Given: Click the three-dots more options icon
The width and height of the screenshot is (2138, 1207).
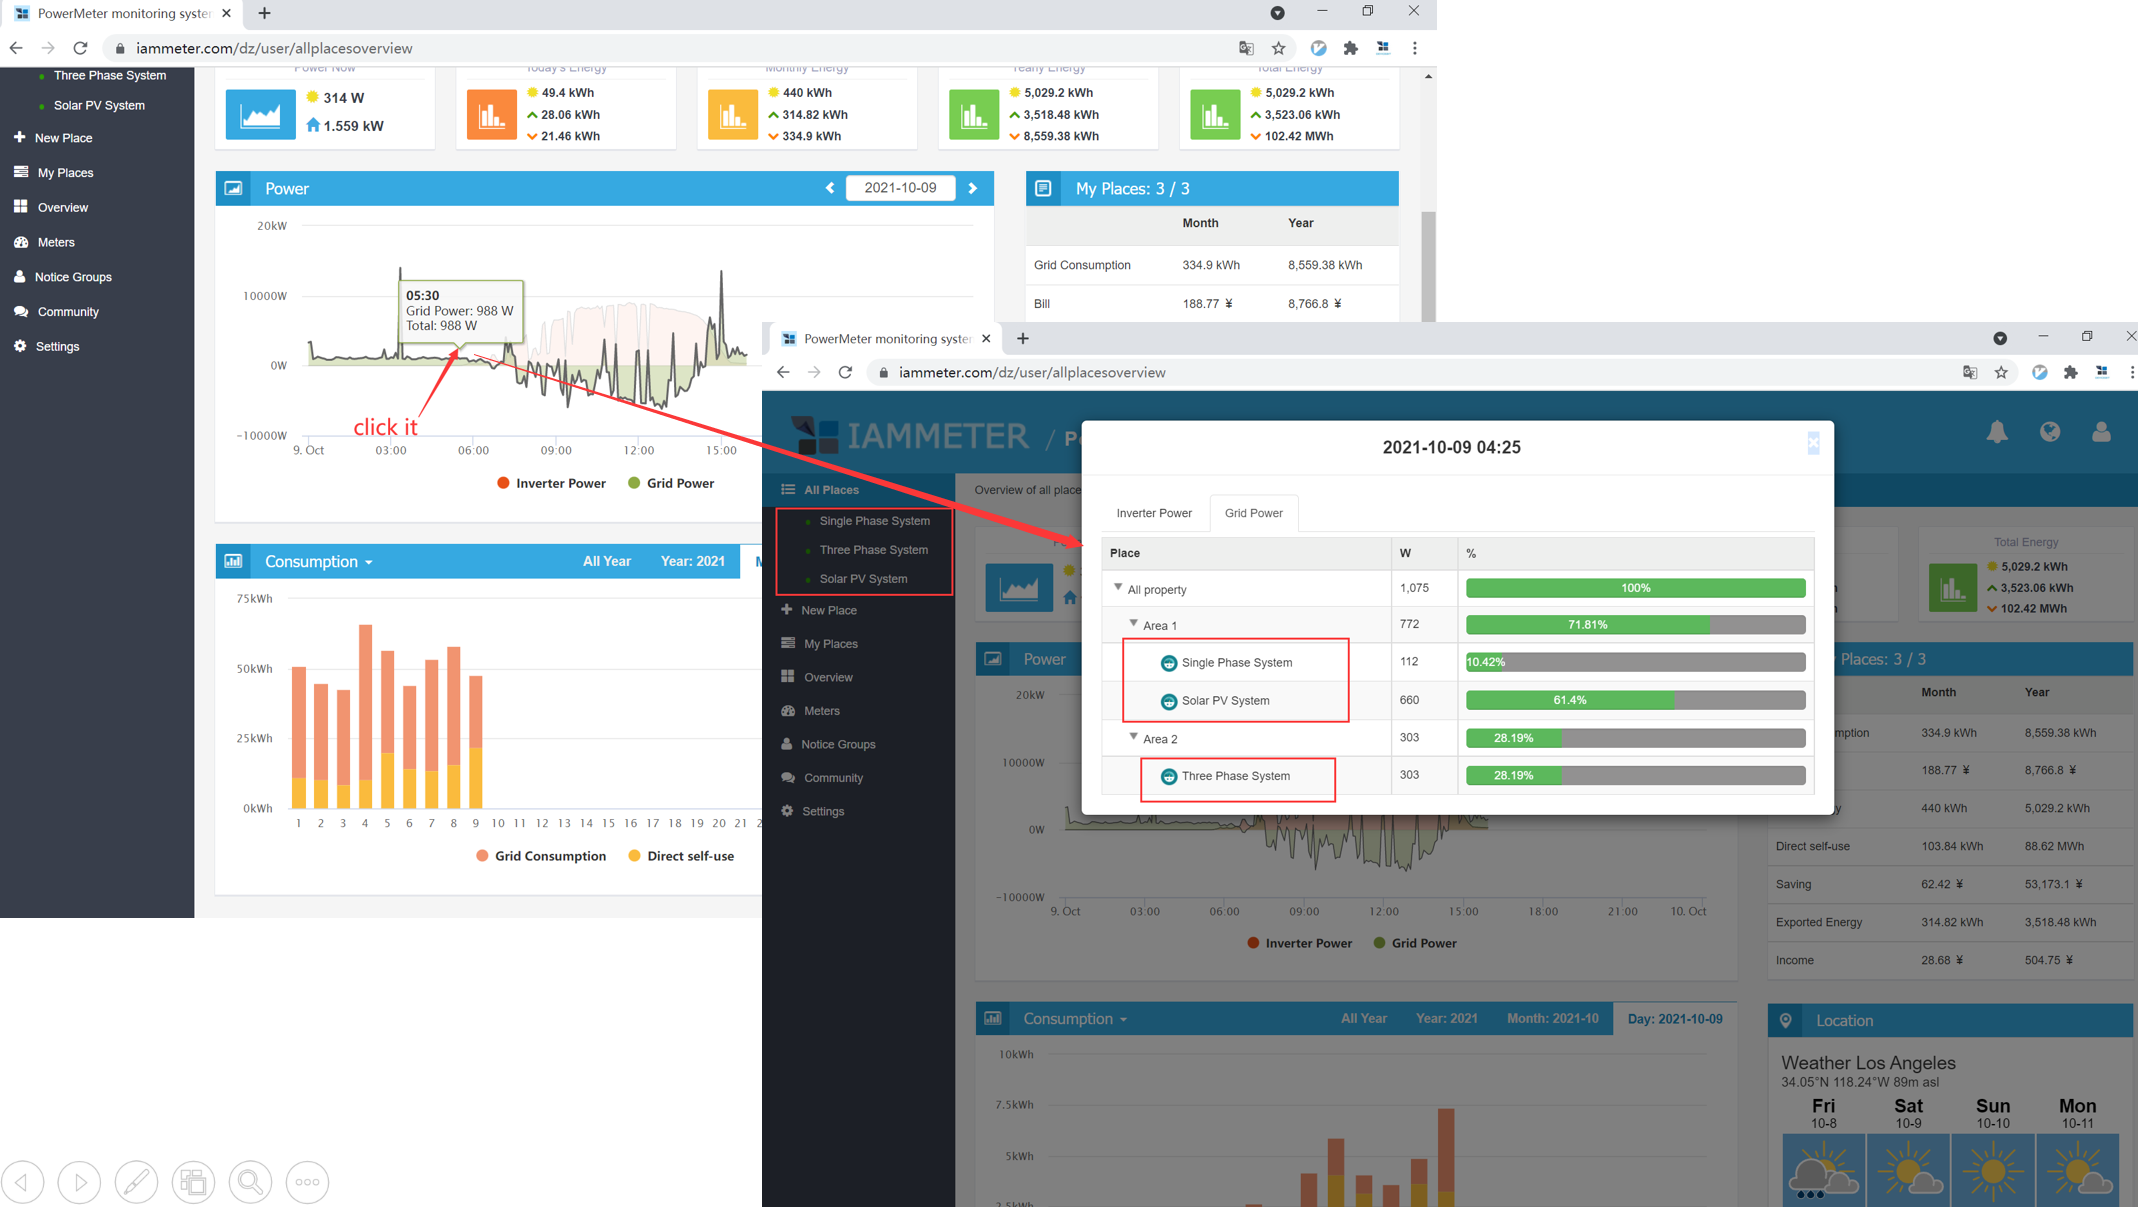Looking at the screenshot, I should pos(307,1182).
